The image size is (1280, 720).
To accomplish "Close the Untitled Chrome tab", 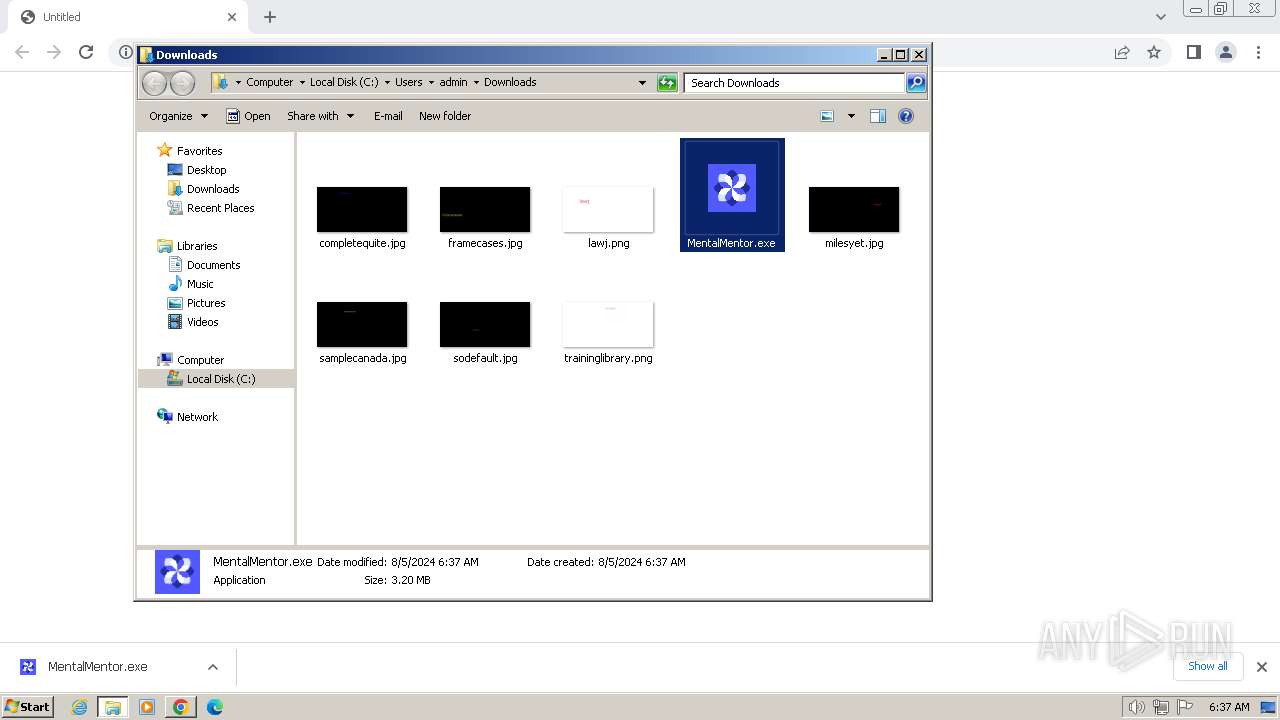I will 232,17.
